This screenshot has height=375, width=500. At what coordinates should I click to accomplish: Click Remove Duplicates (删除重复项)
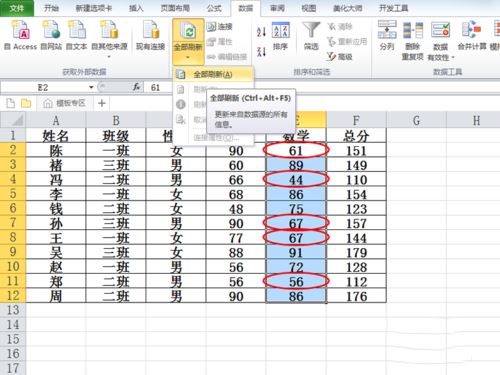click(413, 41)
